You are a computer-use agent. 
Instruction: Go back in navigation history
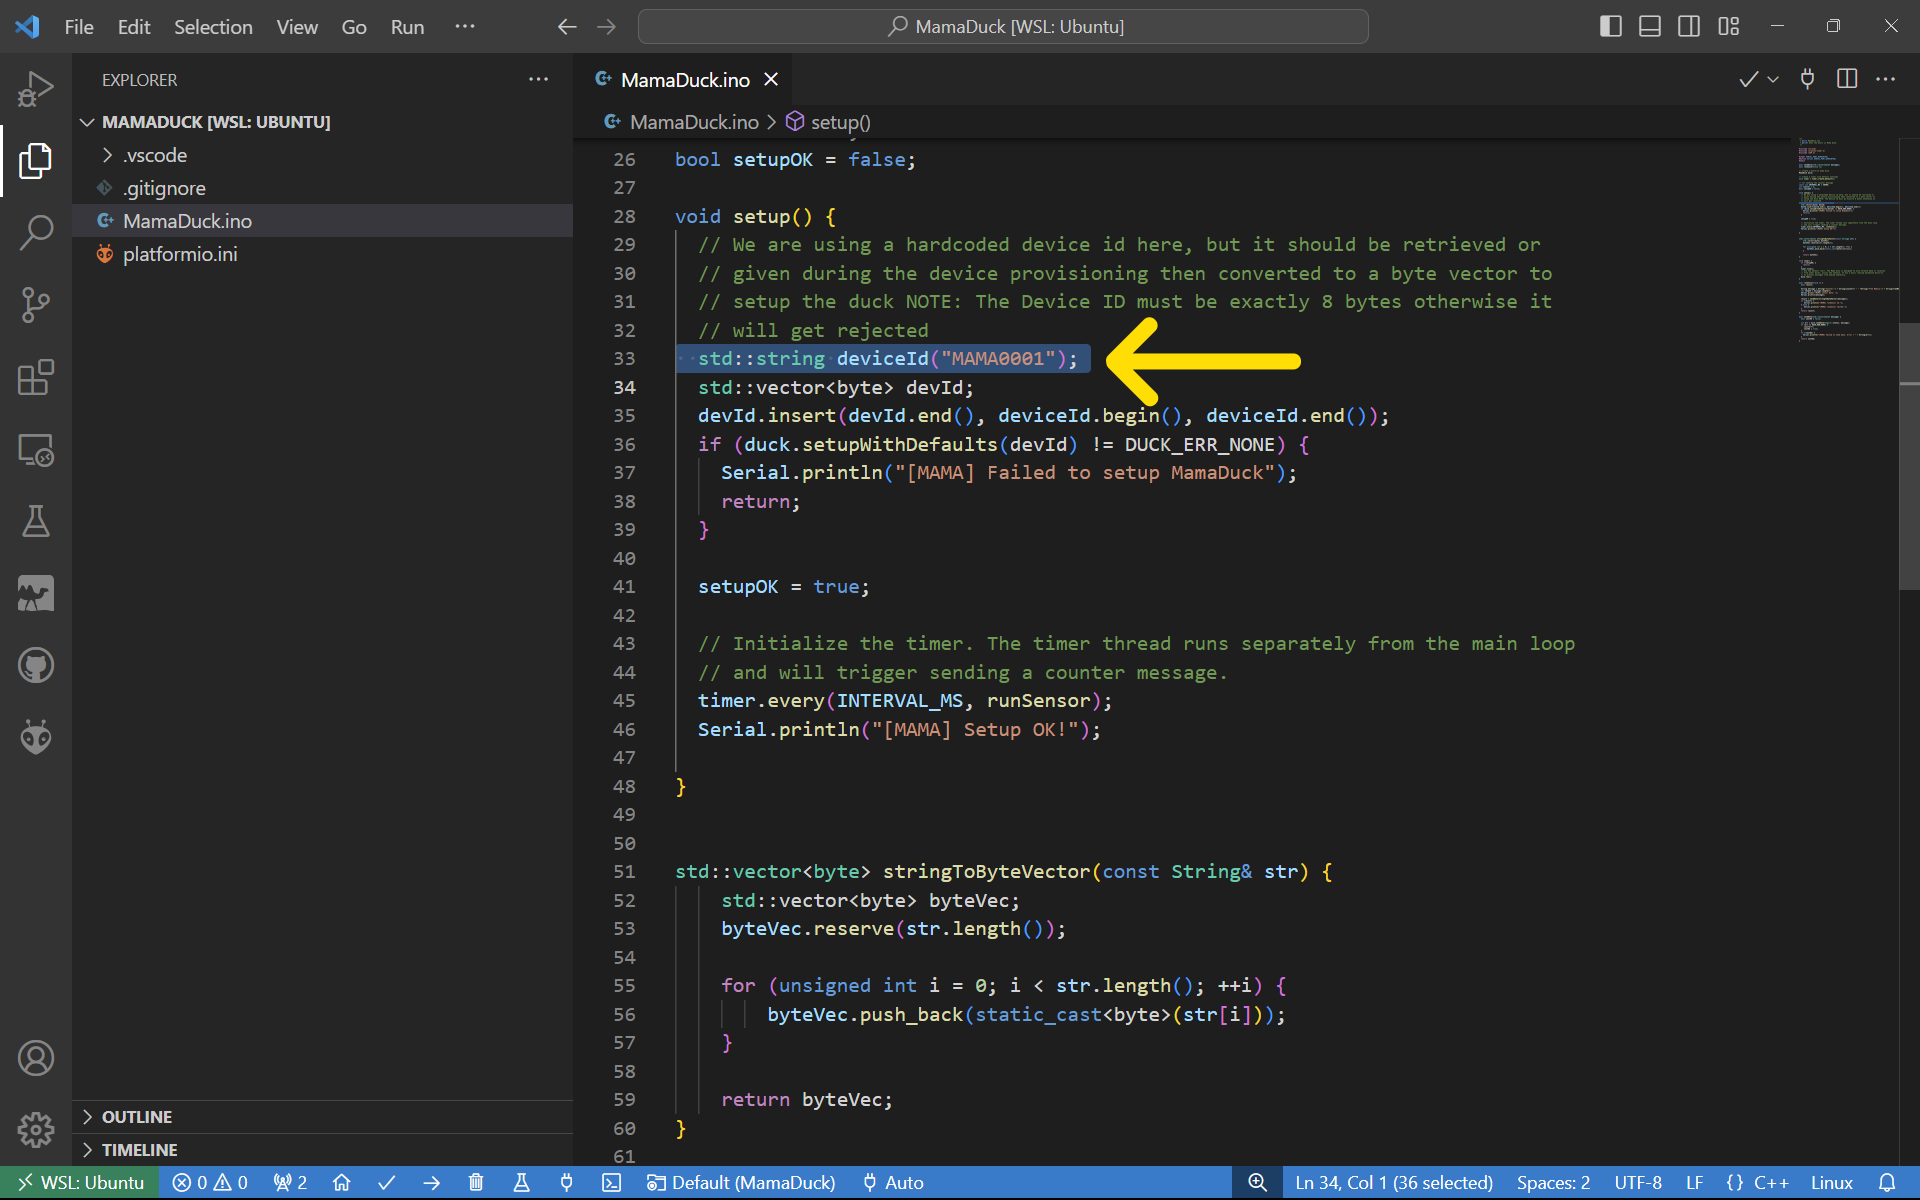[x=567, y=27]
